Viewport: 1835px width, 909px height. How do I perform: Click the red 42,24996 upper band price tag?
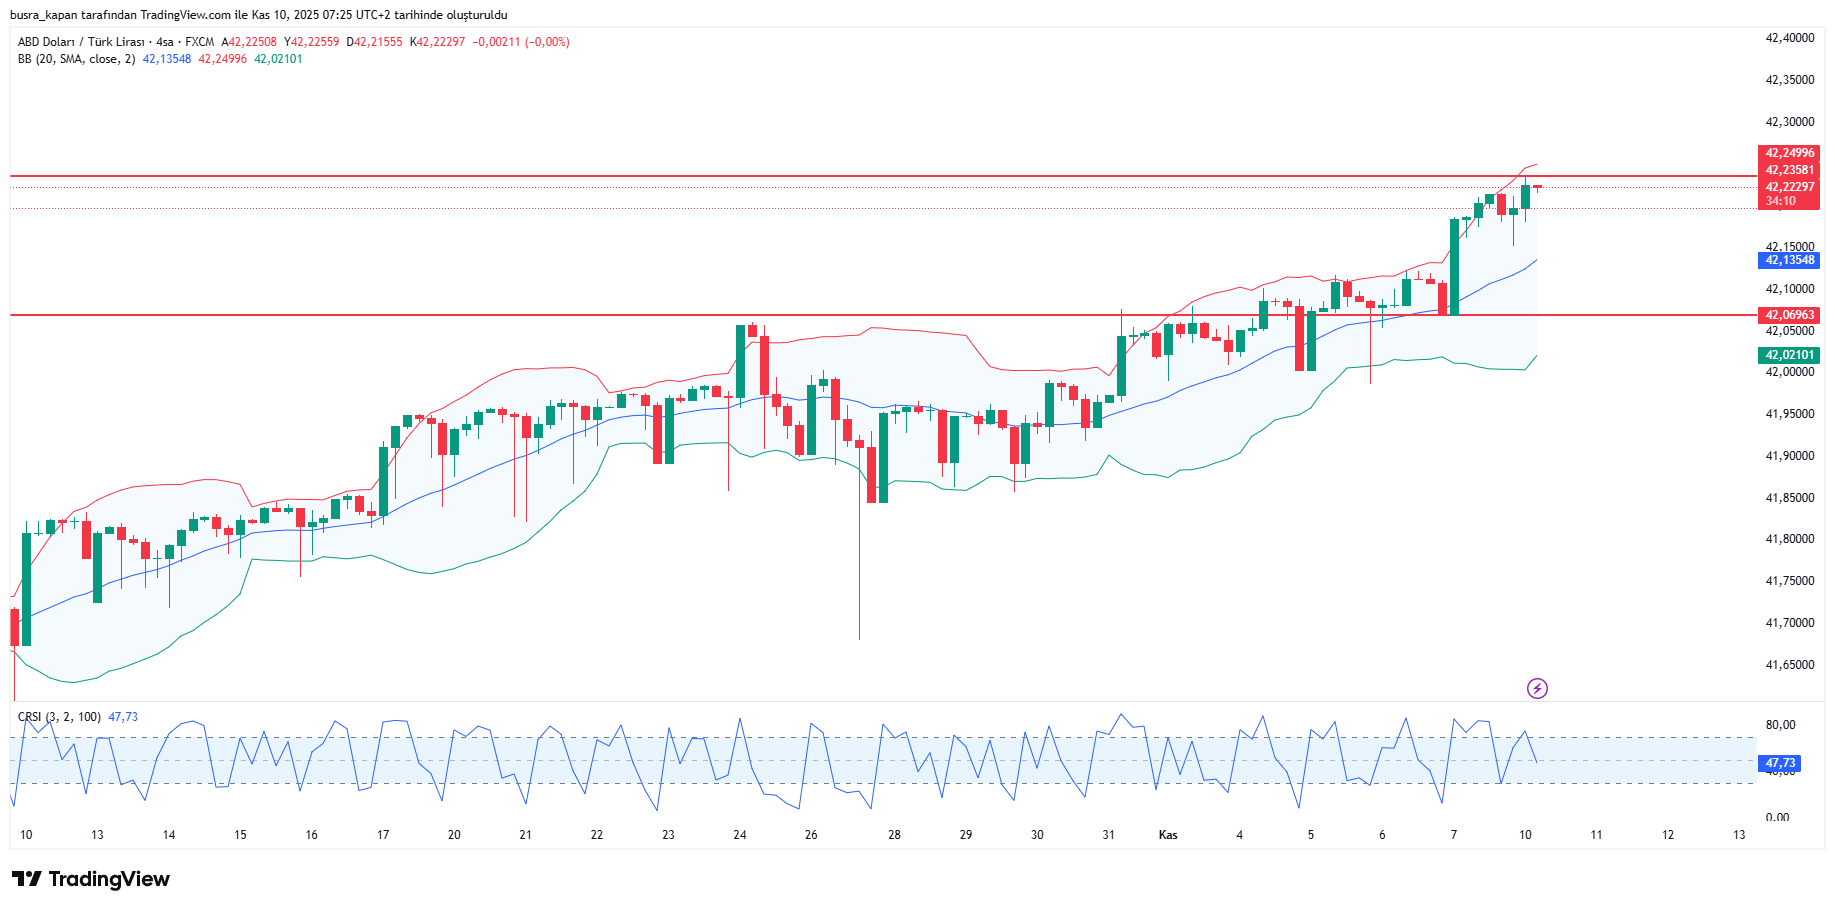click(1788, 153)
